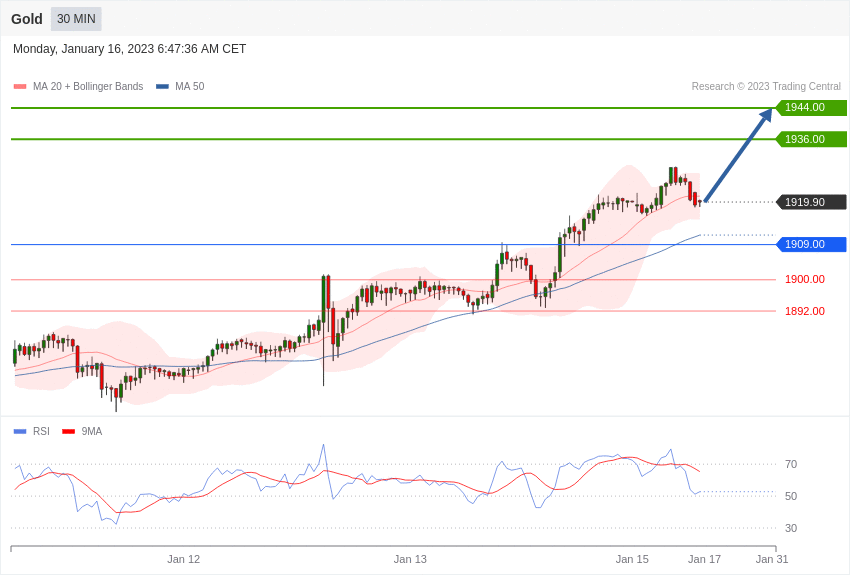Click the Jan 13 date axis label
This screenshot has width=850, height=576.
410,559
